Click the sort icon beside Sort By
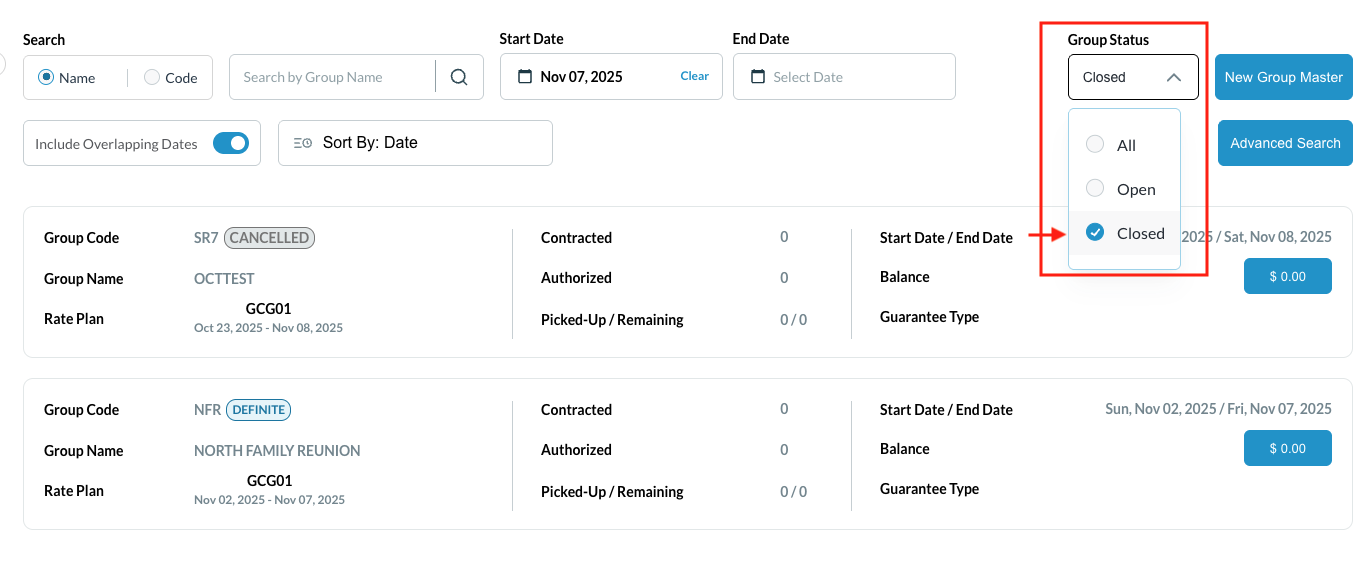1370x568 pixels. [x=302, y=143]
